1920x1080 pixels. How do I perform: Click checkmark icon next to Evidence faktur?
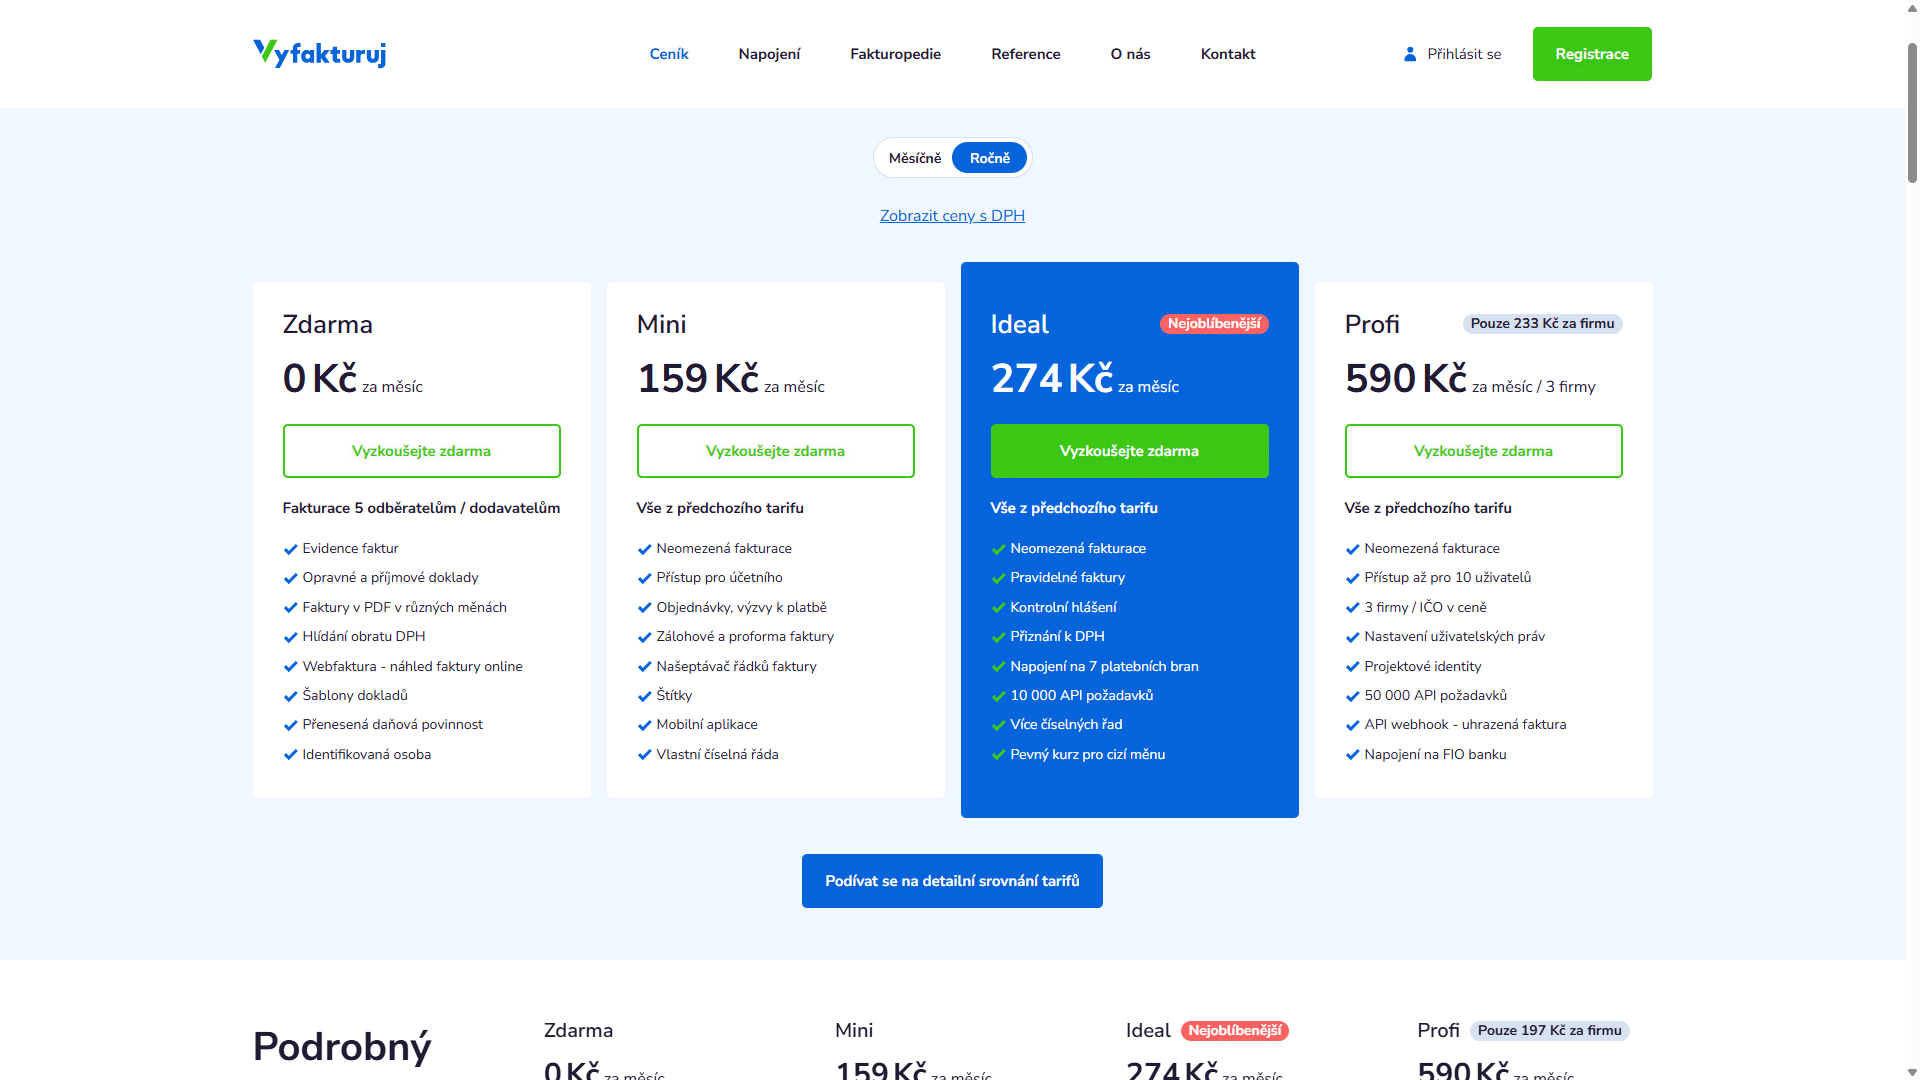(291, 549)
